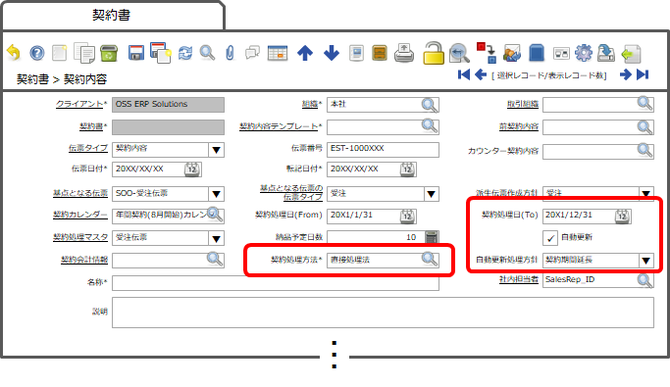Click the blue Product Info icon
The height and width of the screenshot is (387, 670).
(x=536, y=53)
